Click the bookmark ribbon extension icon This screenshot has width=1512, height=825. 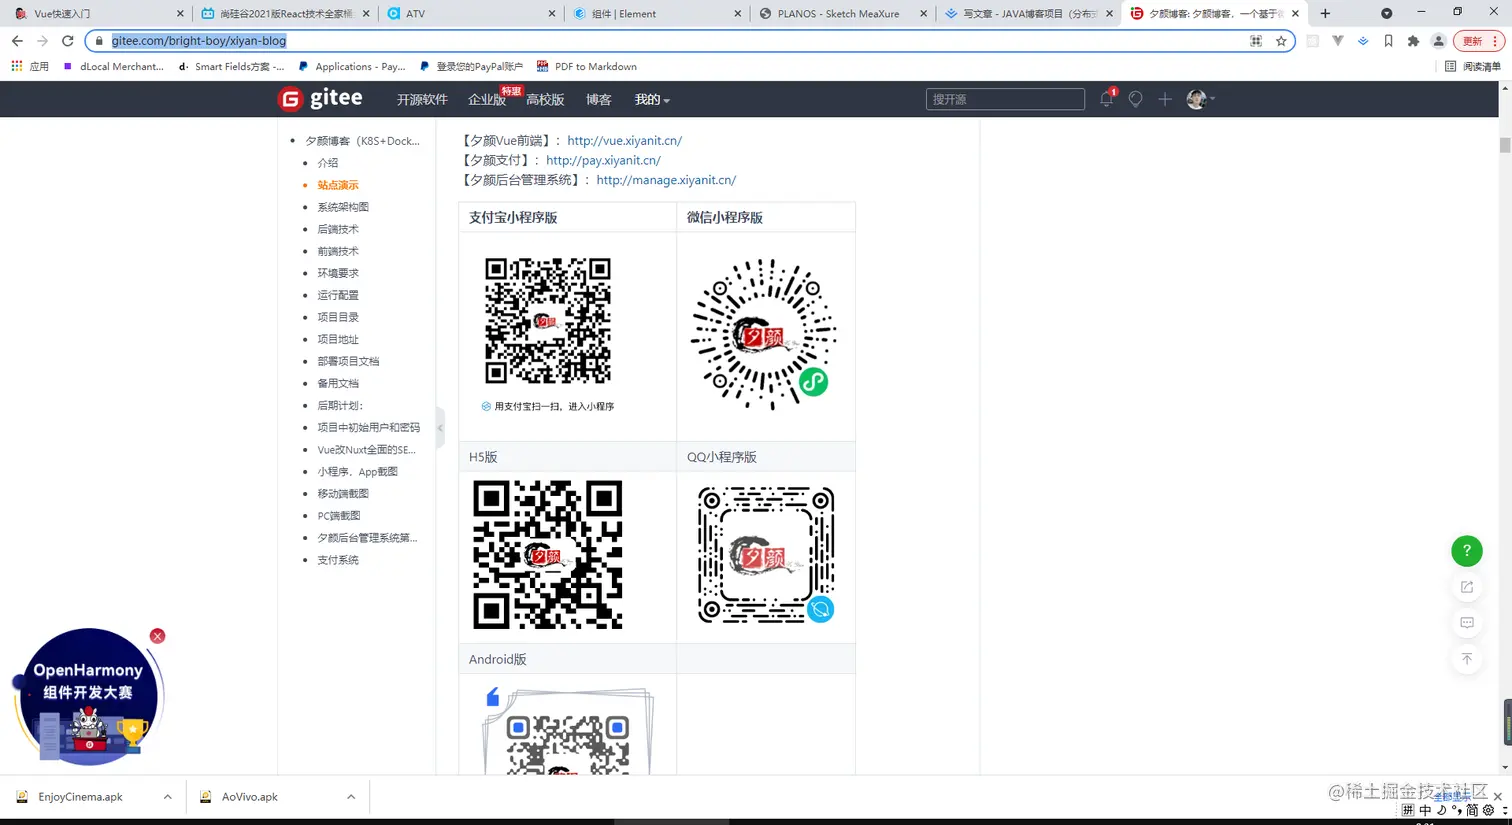1388,41
